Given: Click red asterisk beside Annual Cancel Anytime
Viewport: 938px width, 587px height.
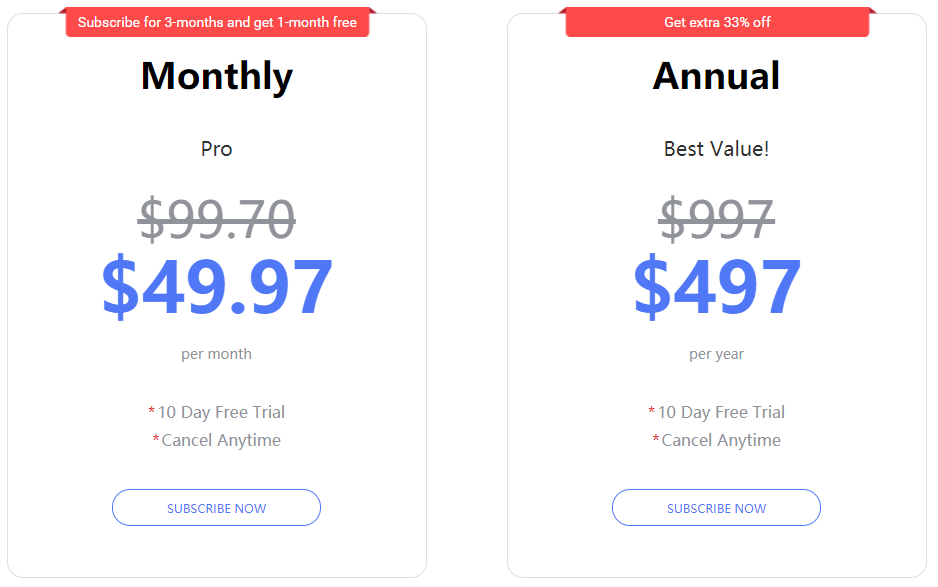Looking at the screenshot, I should tap(656, 438).
